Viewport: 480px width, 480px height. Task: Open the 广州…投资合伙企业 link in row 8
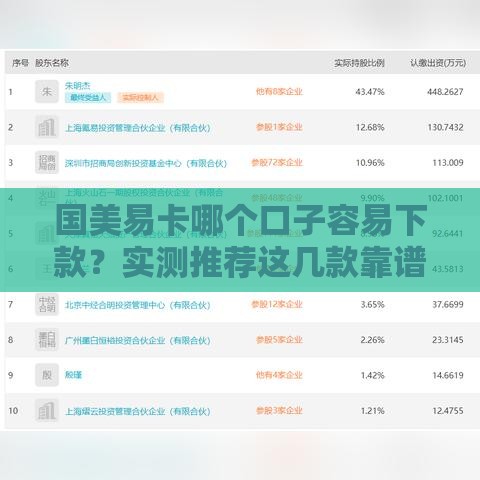(138, 340)
